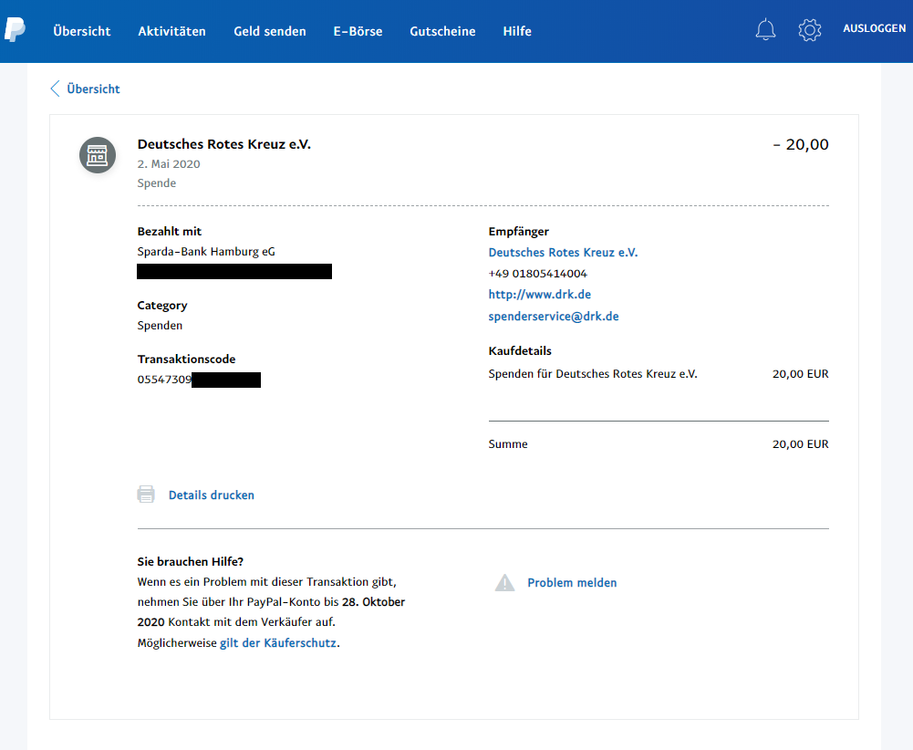Click the merchant storefront icon
The width and height of the screenshot is (913, 750).
coord(98,155)
